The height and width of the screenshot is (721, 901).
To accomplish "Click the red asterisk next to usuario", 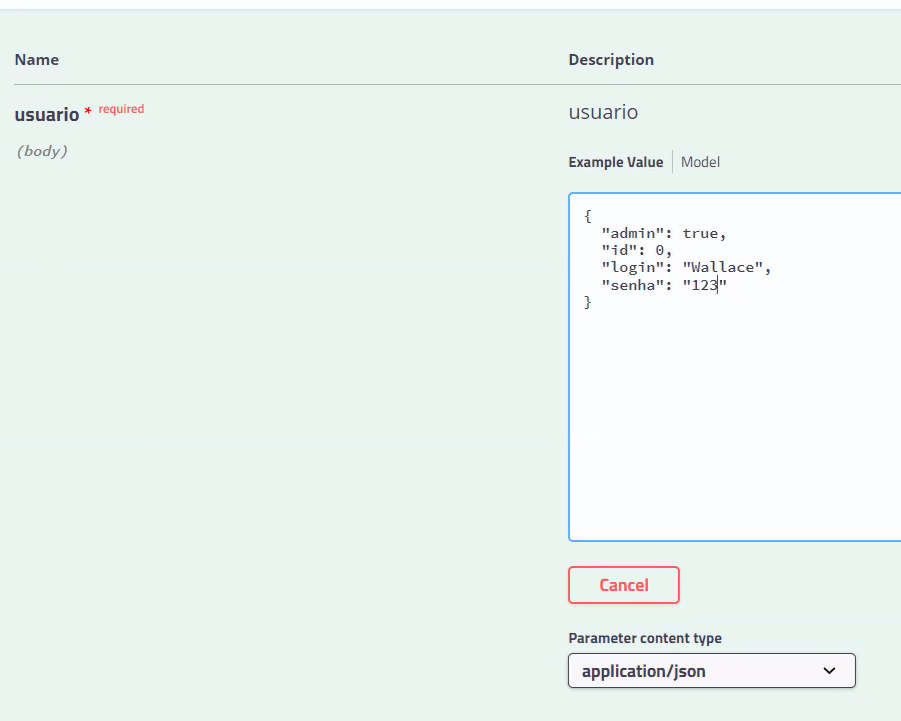I will tap(89, 109).
